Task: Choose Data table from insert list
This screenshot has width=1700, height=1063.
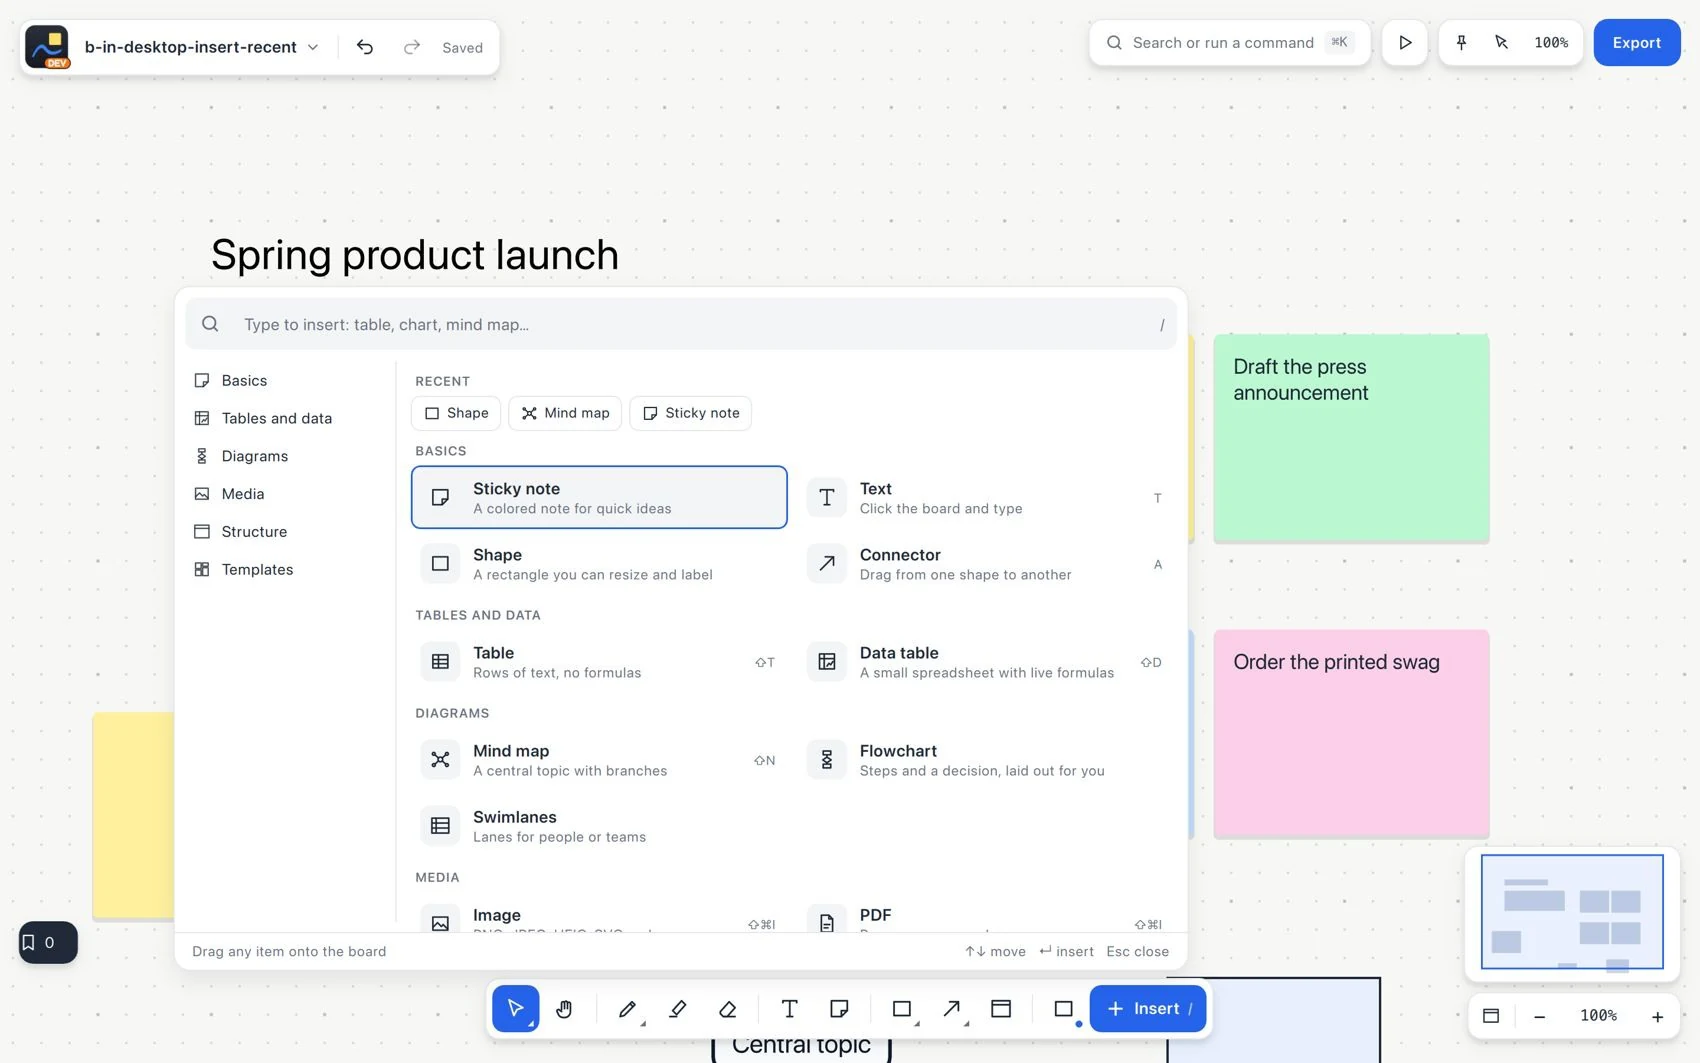Action: (x=986, y=662)
